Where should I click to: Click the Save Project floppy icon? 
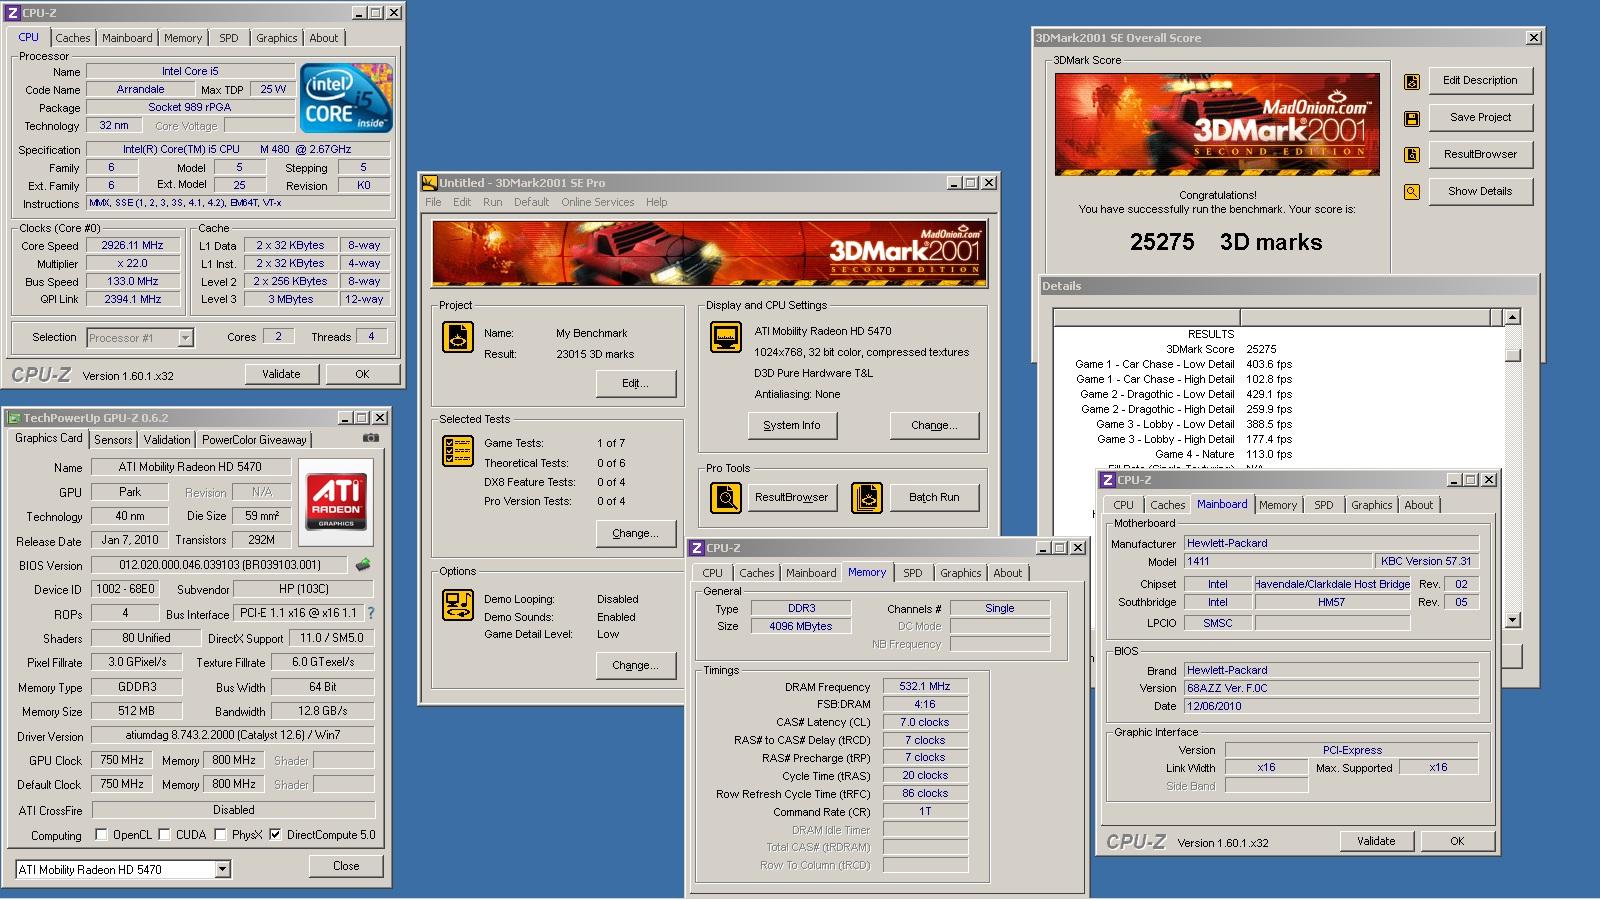point(1412,118)
